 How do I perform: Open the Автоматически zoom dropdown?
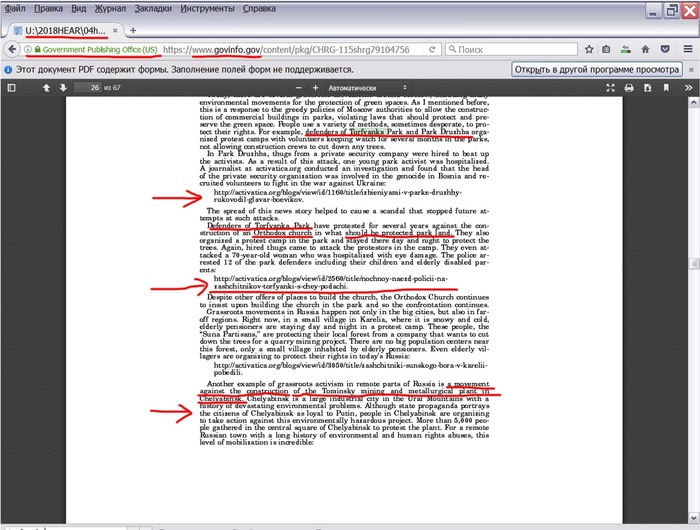(367, 88)
